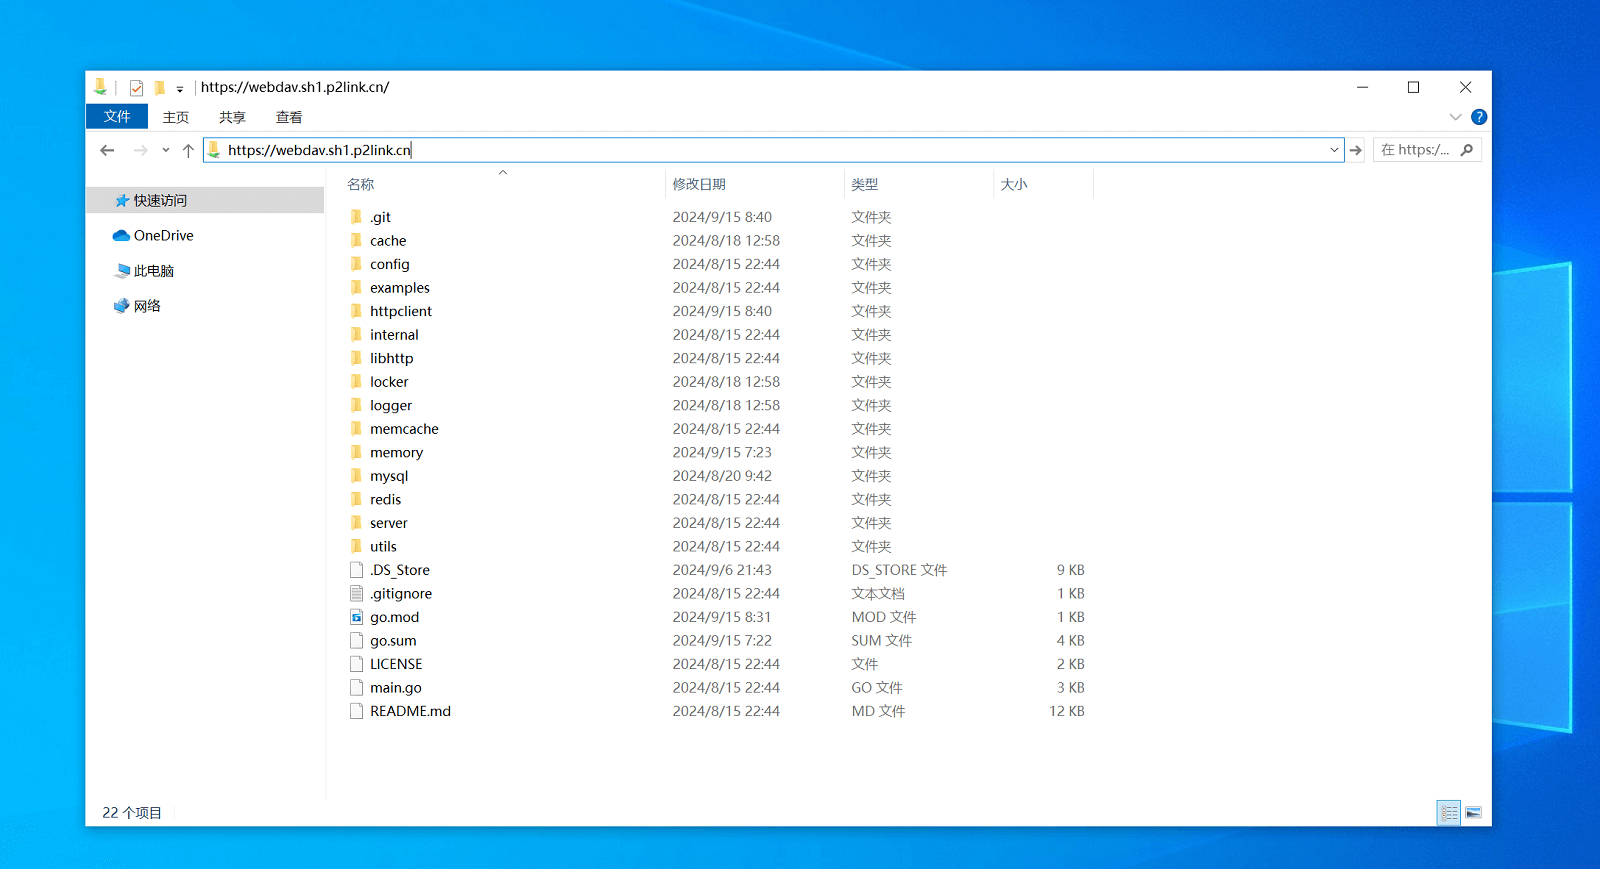
Task: Select the mysql folder icon
Action: [x=356, y=476]
